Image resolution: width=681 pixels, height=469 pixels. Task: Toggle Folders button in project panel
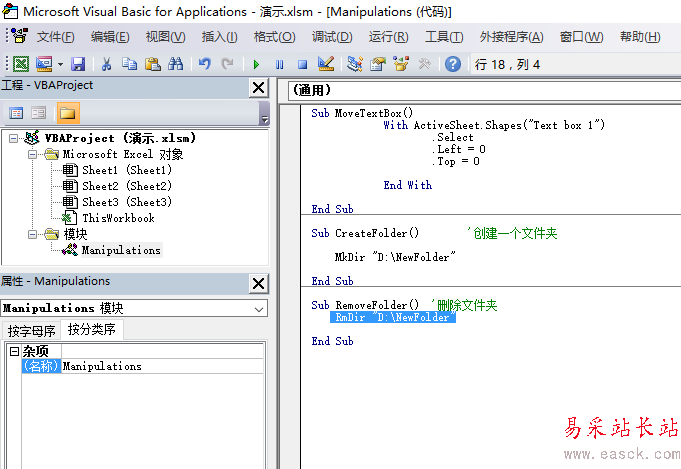click(68, 113)
